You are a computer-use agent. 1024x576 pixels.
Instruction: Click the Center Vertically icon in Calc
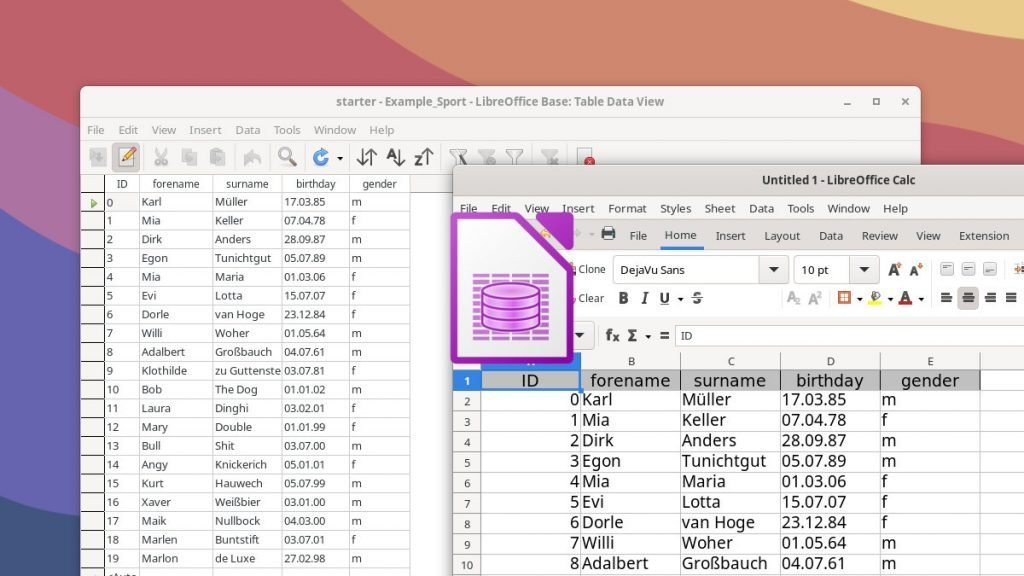pyautogui.click(x=968, y=269)
